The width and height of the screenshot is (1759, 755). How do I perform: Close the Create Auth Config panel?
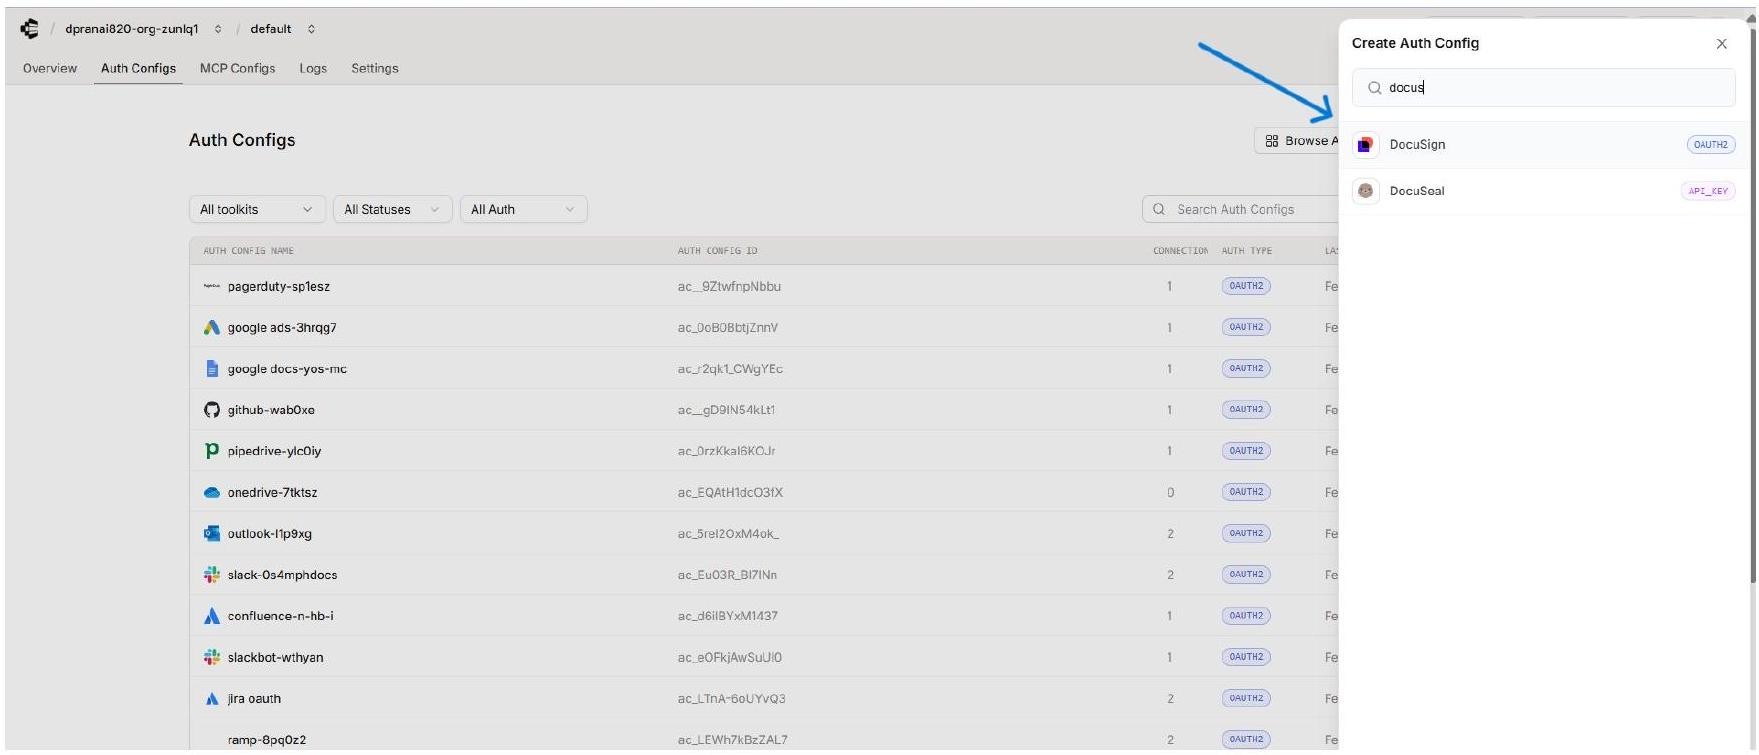tap(1721, 43)
